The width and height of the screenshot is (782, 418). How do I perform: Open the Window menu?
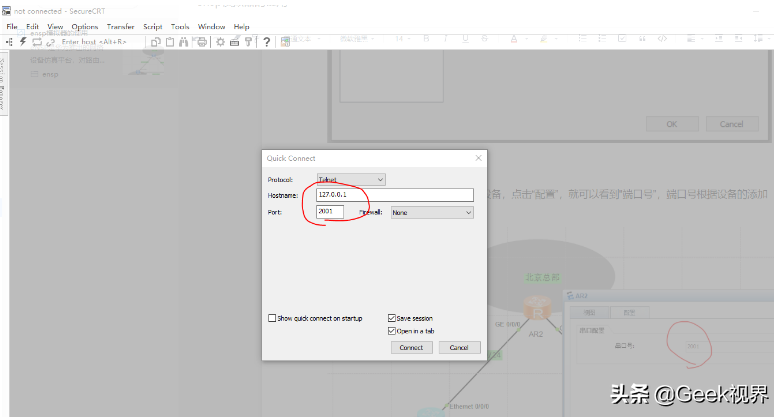click(x=211, y=26)
